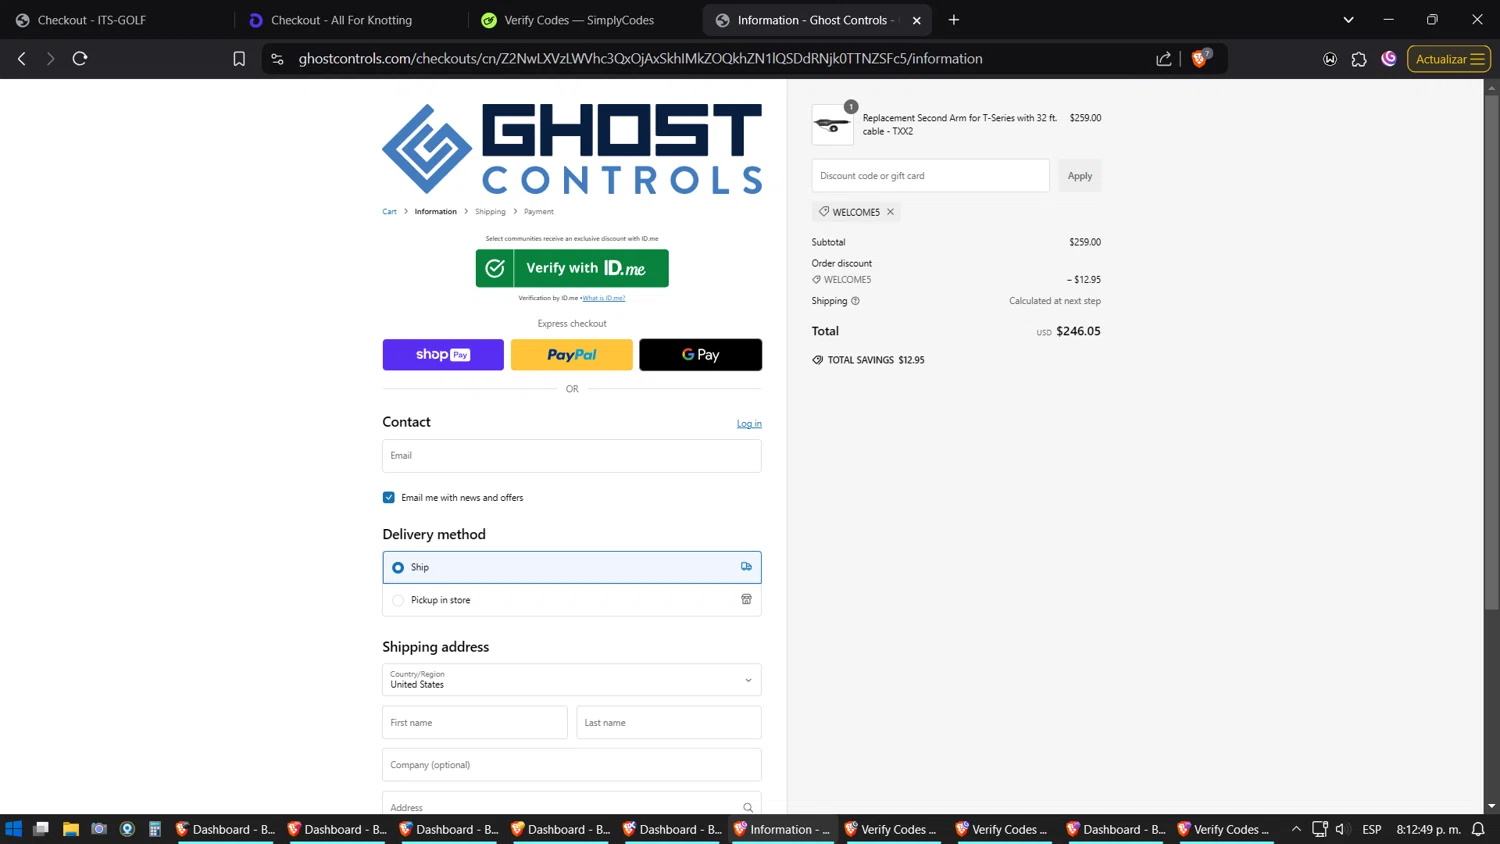Focus the First name field
The width and height of the screenshot is (1500, 844).
tap(475, 723)
